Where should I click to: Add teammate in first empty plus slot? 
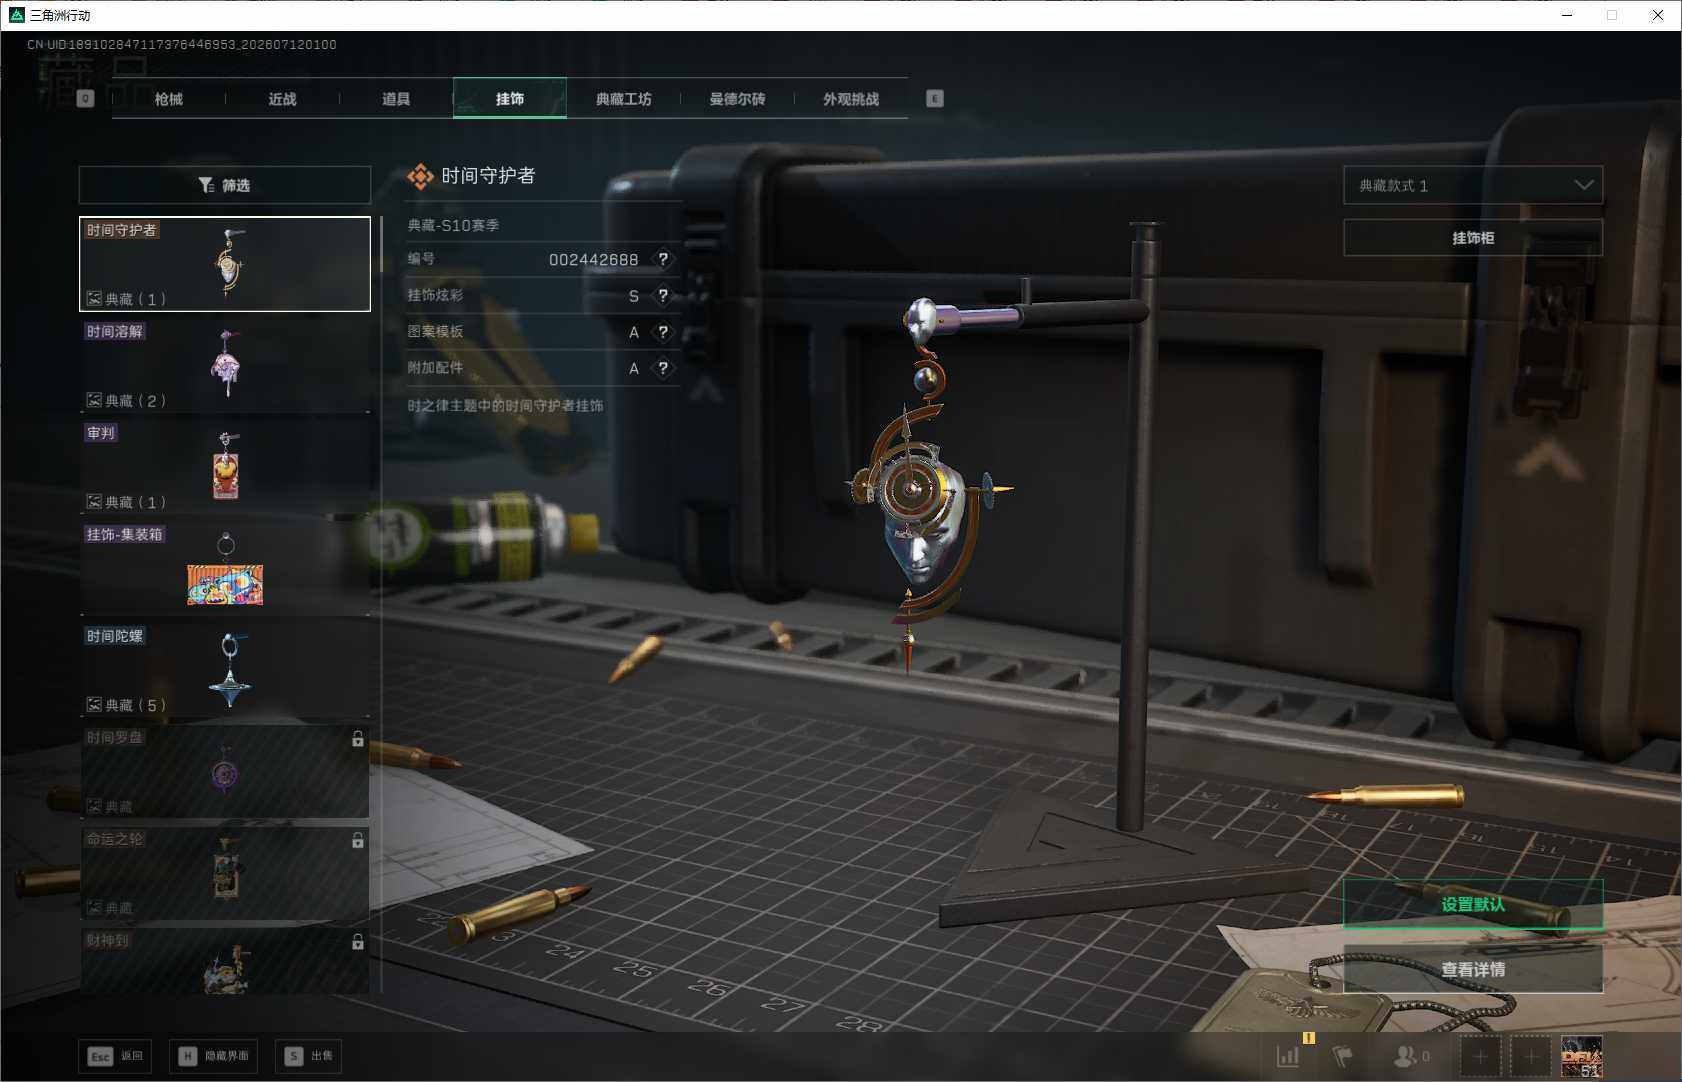(x=1481, y=1056)
